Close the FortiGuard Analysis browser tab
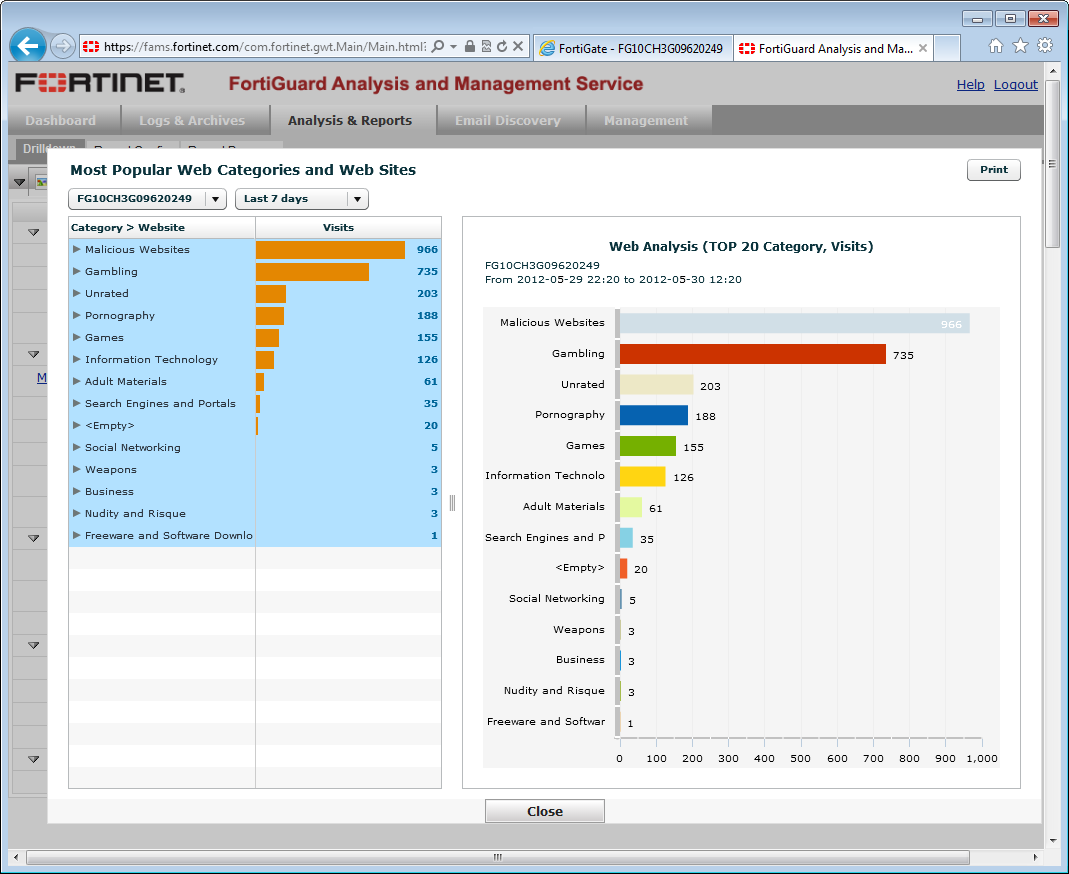Screen dimensions: 1069x874 [x=922, y=48]
